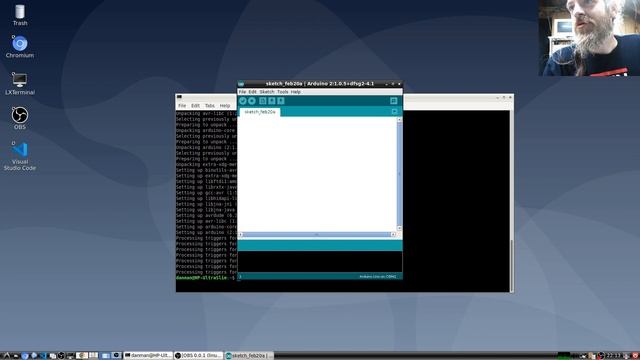Click the Visual Studio Code desktop icon
640x360 pixels.
point(20,156)
